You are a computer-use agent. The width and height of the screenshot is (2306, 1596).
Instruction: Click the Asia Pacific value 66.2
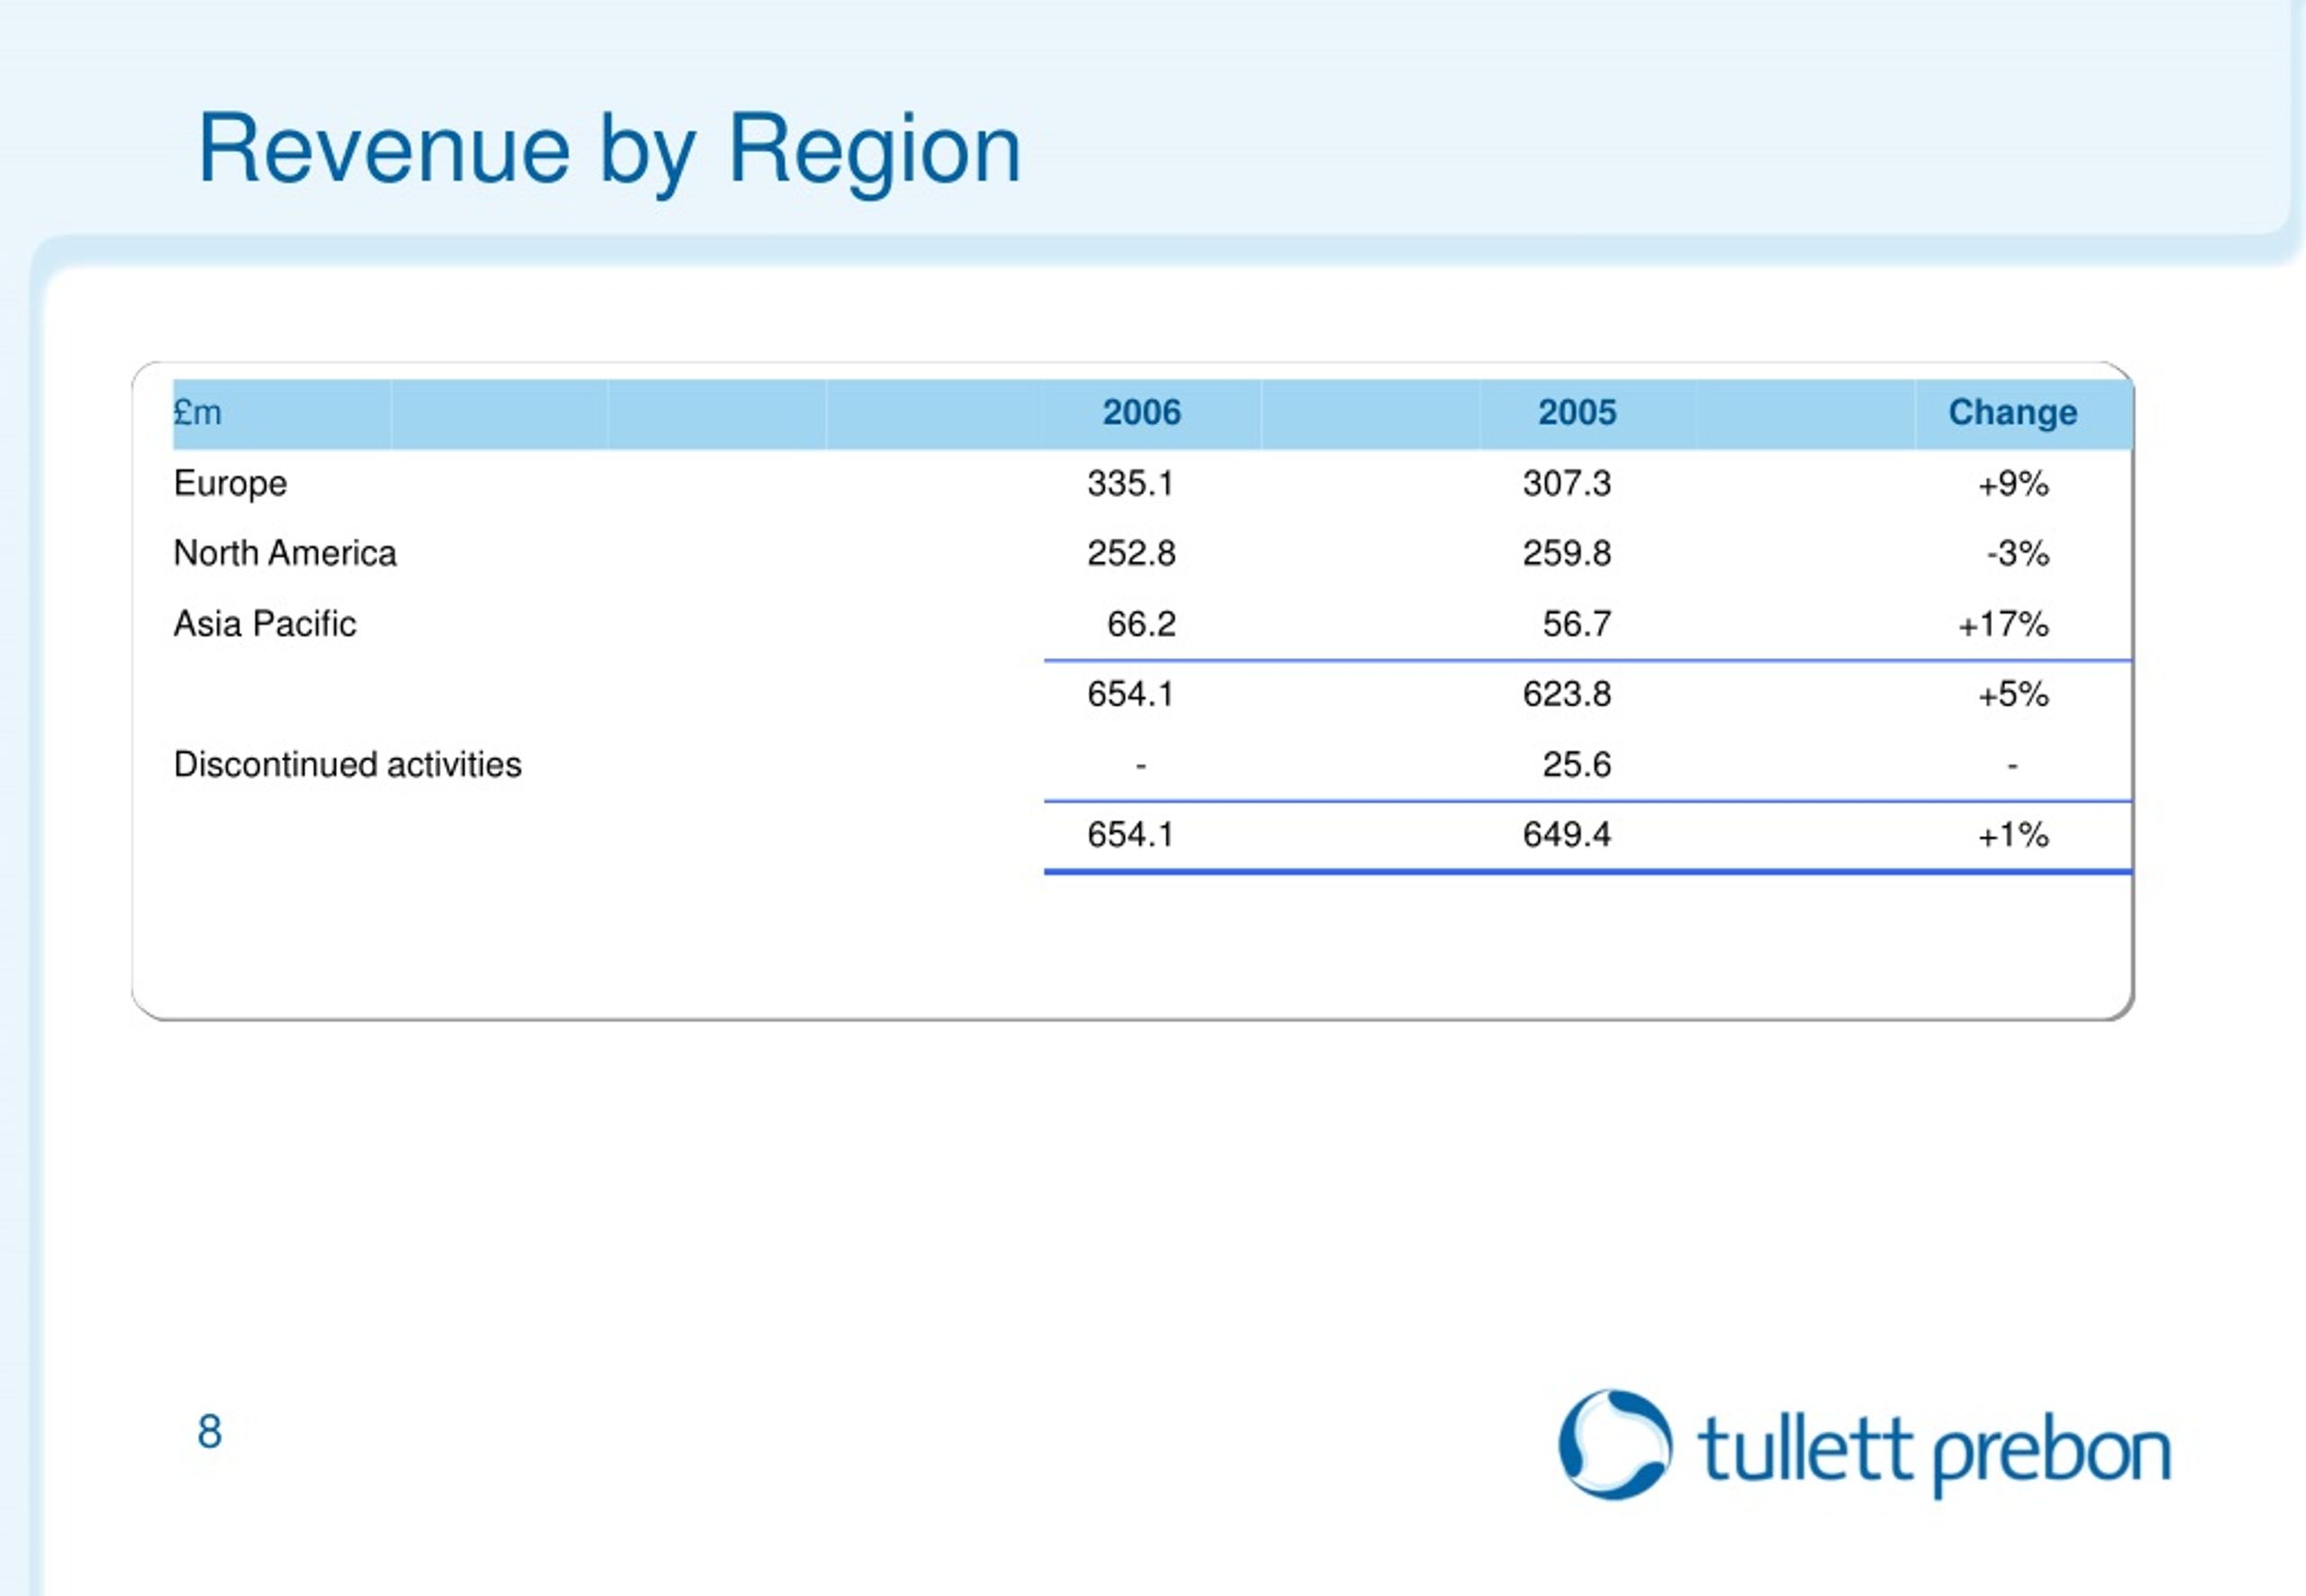(1141, 624)
